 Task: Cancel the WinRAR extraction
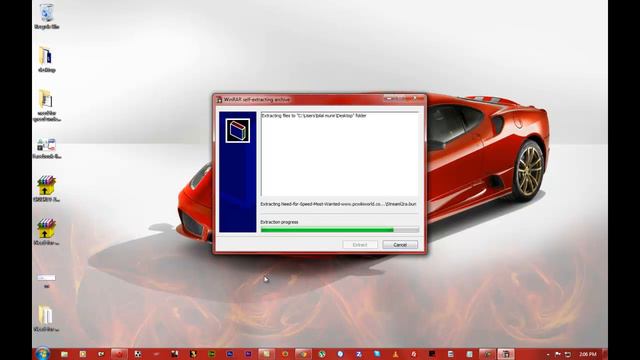pyautogui.click(x=400, y=245)
